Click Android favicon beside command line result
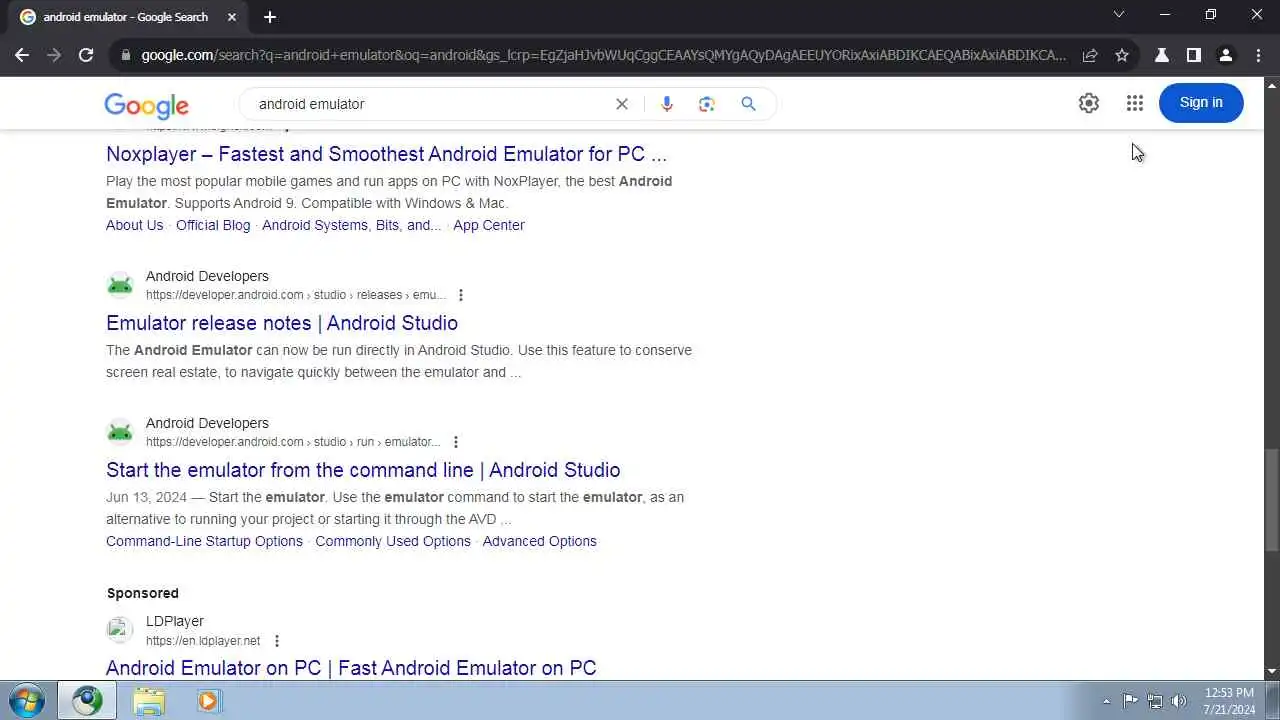Viewport: 1280px width, 720px height. [120, 432]
